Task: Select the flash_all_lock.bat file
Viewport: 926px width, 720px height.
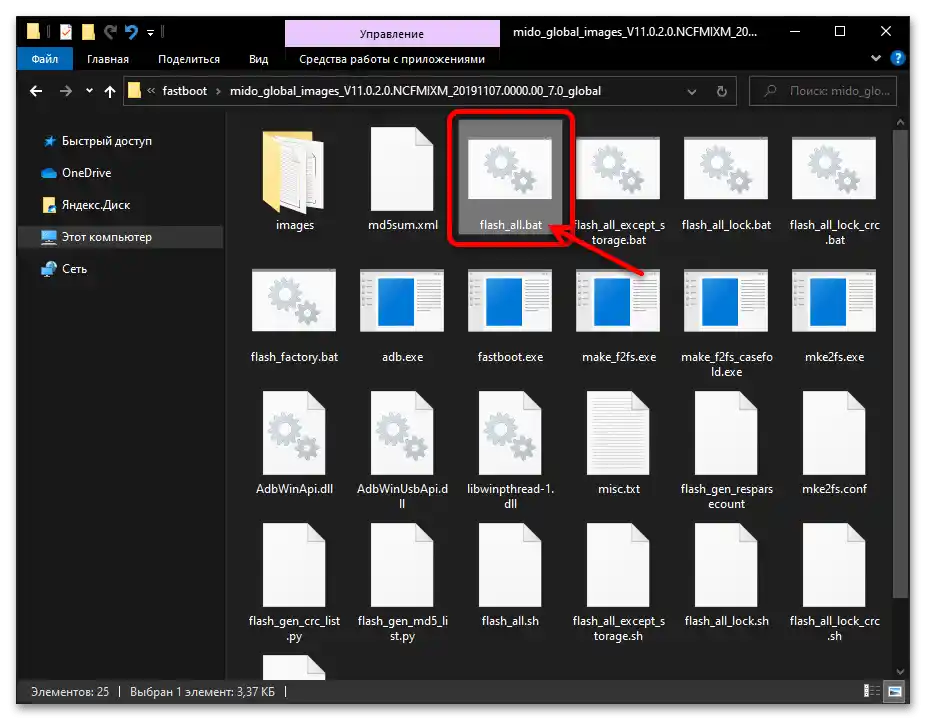Action: click(726, 182)
